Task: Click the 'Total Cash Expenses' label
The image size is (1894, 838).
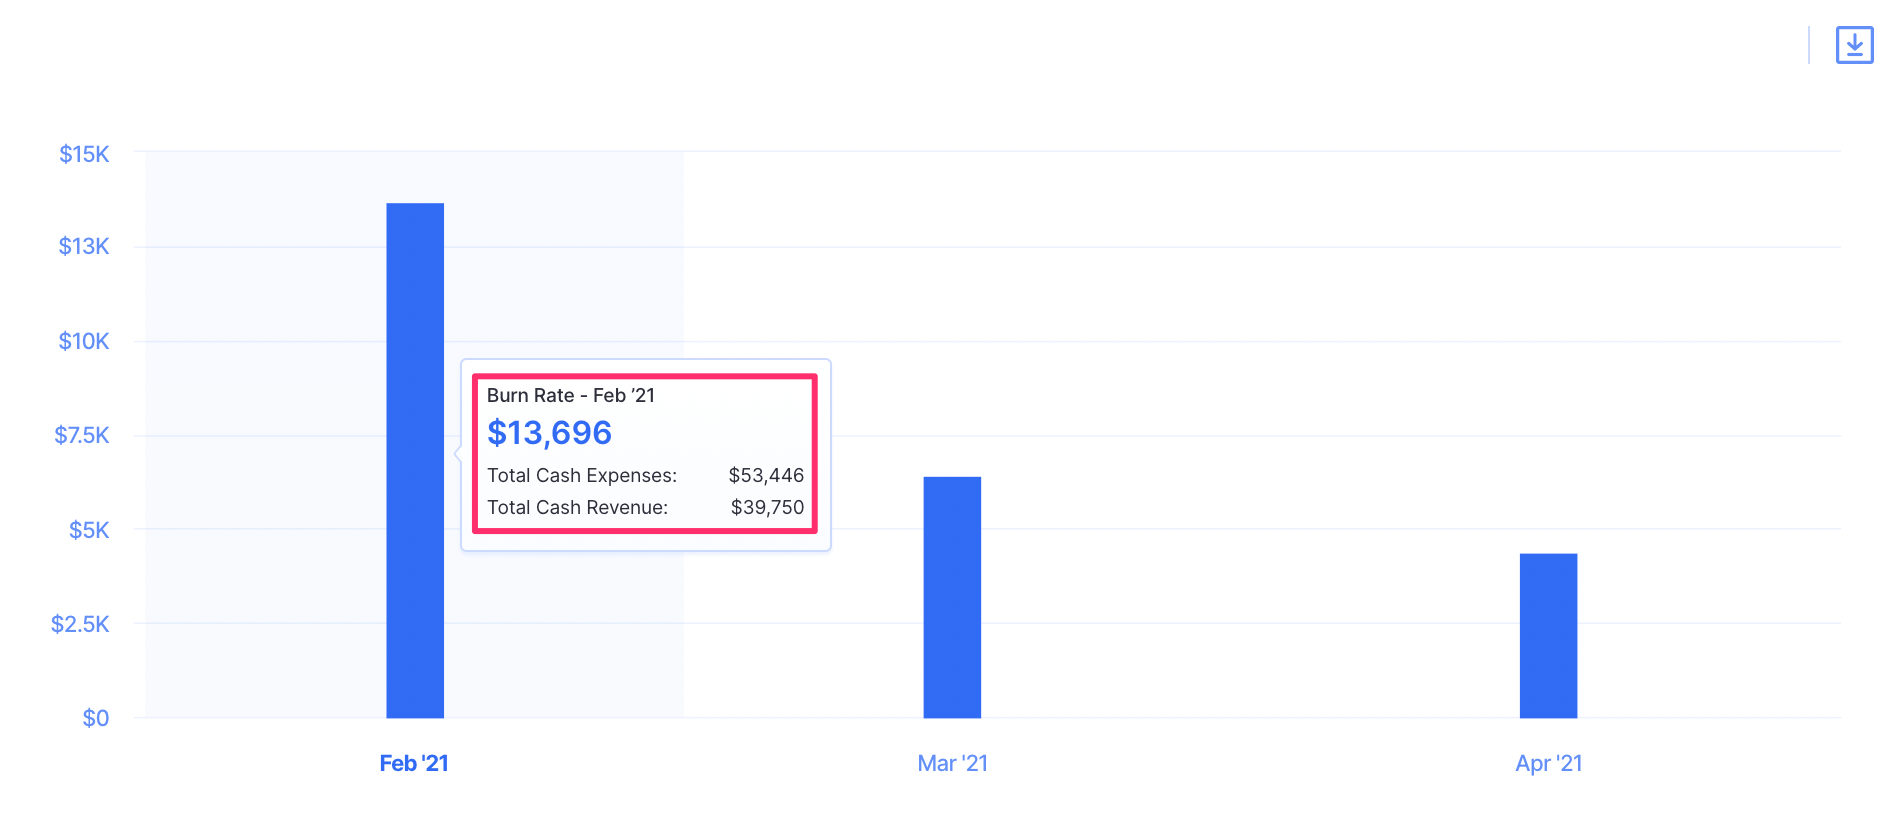Action: pos(581,475)
